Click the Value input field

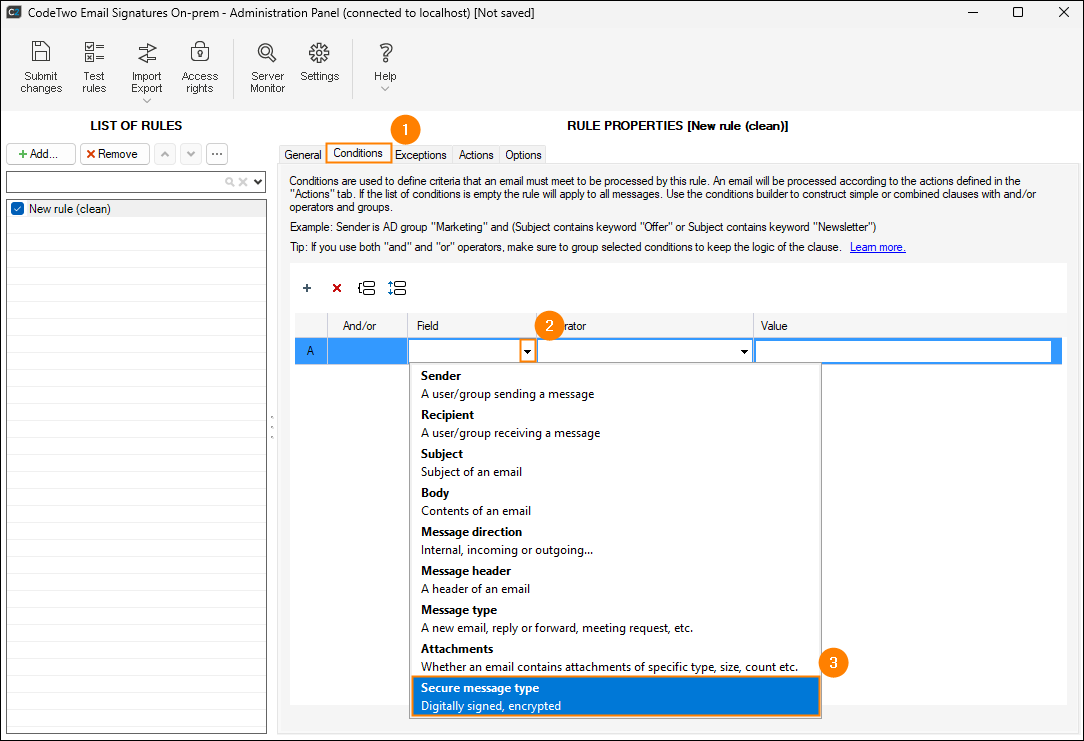pos(903,352)
